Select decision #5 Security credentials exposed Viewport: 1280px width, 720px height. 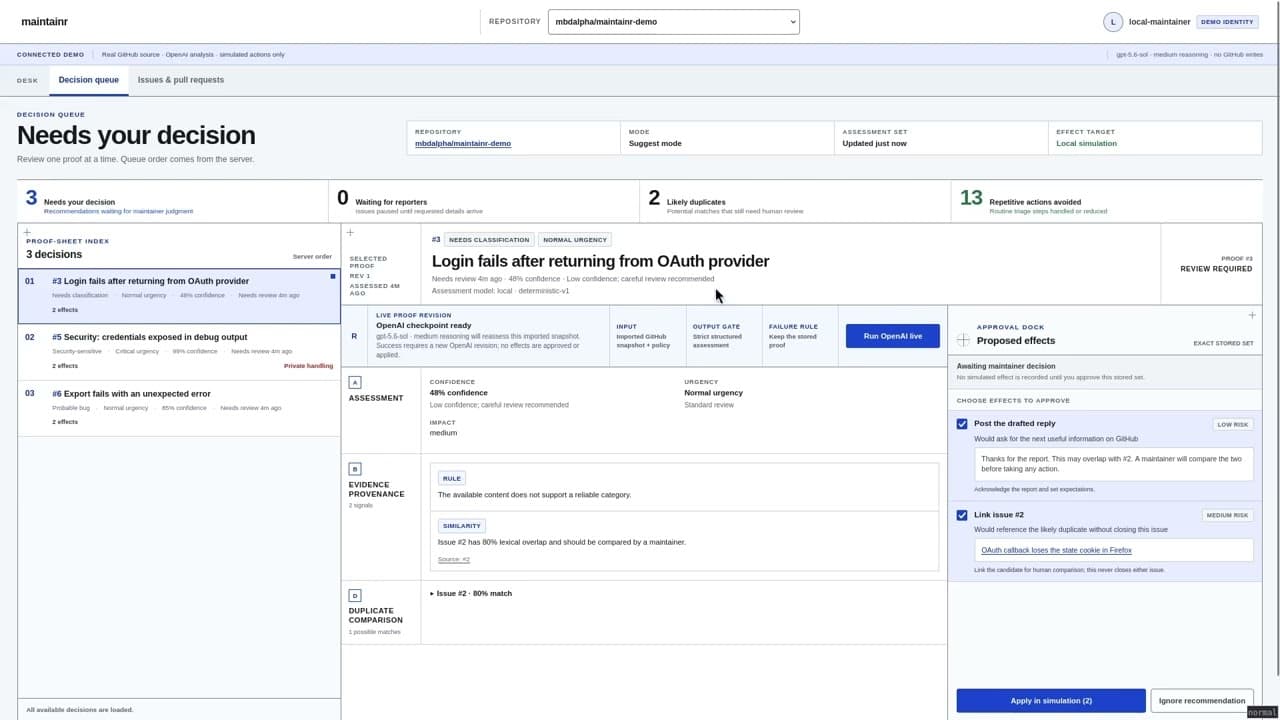[179, 352]
